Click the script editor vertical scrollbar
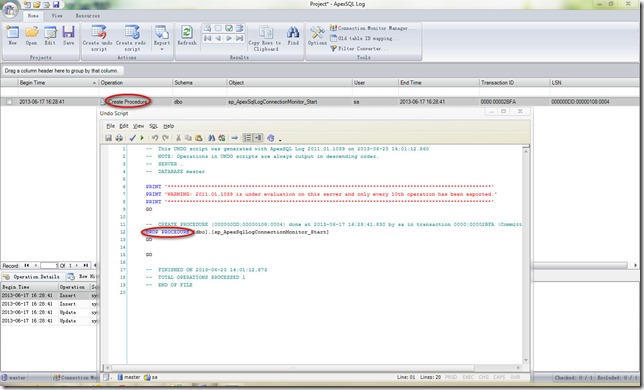 click(526, 255)
